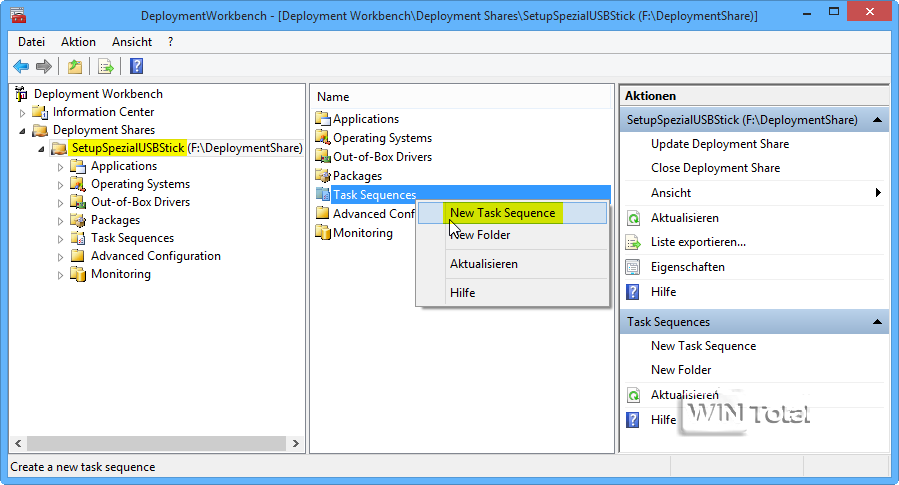Click Update Deployment Share action
This screenshot has height=485, width=899.
[x=720, y=144]
